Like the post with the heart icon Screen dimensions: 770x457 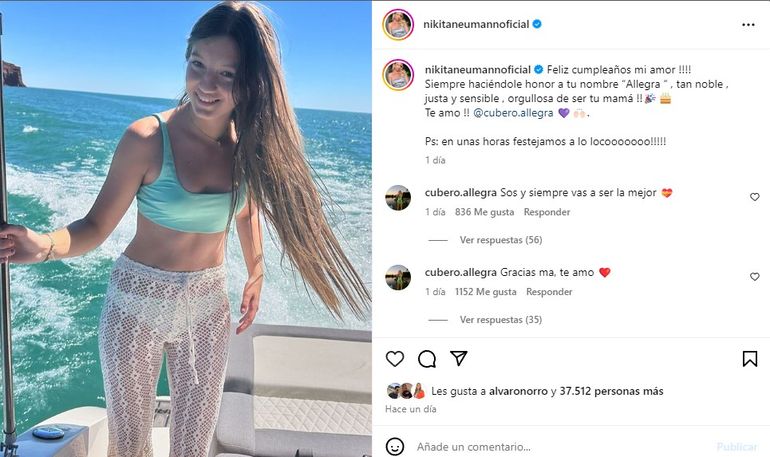[x=395, y=359]
